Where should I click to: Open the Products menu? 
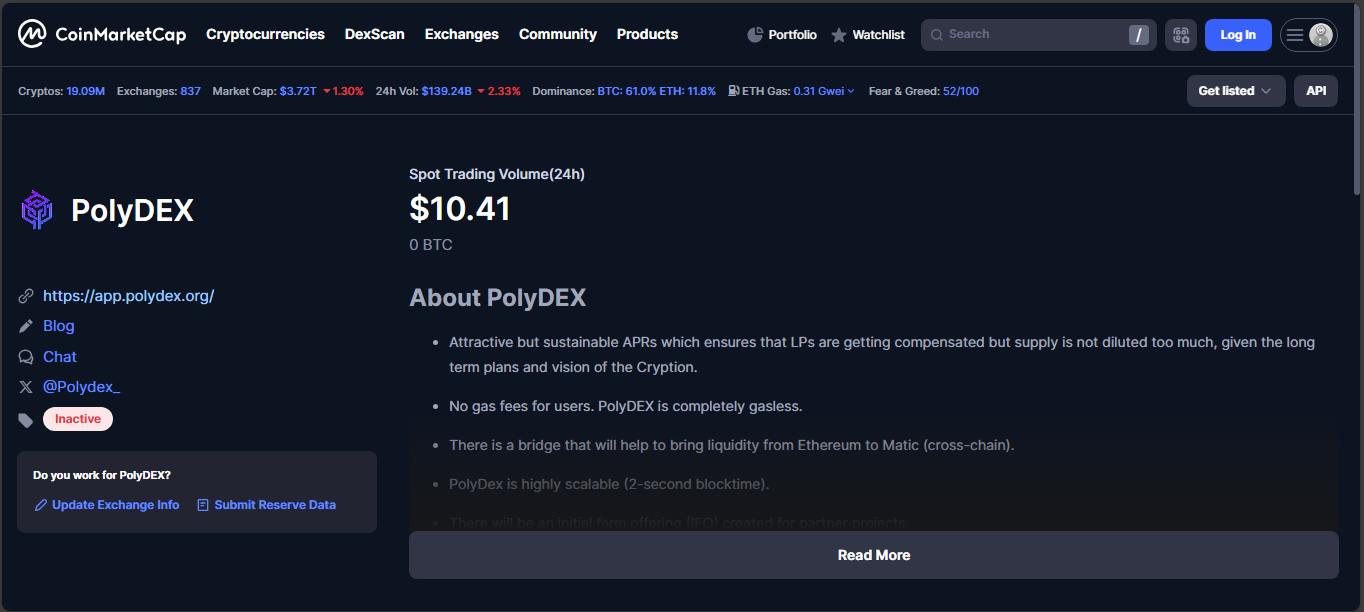647,34
